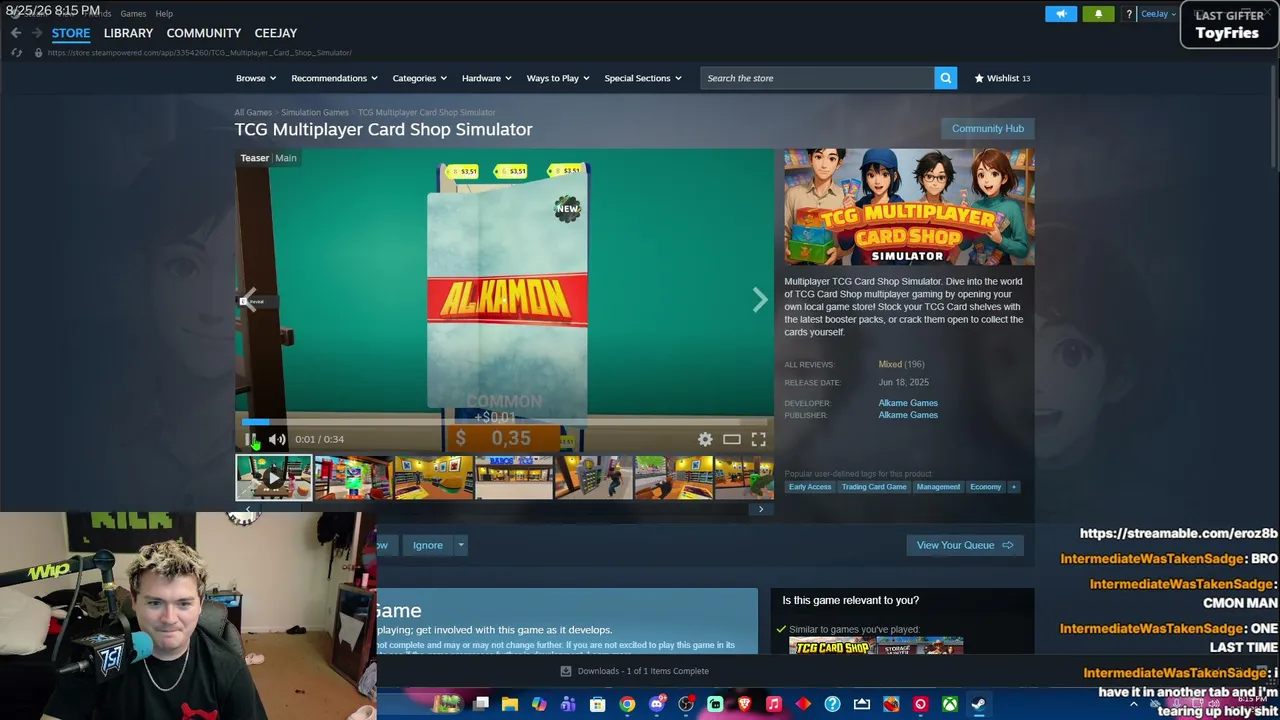The image size is (1280, 720).
Task: Click the Economy tag
Action: tap(985, 487)
